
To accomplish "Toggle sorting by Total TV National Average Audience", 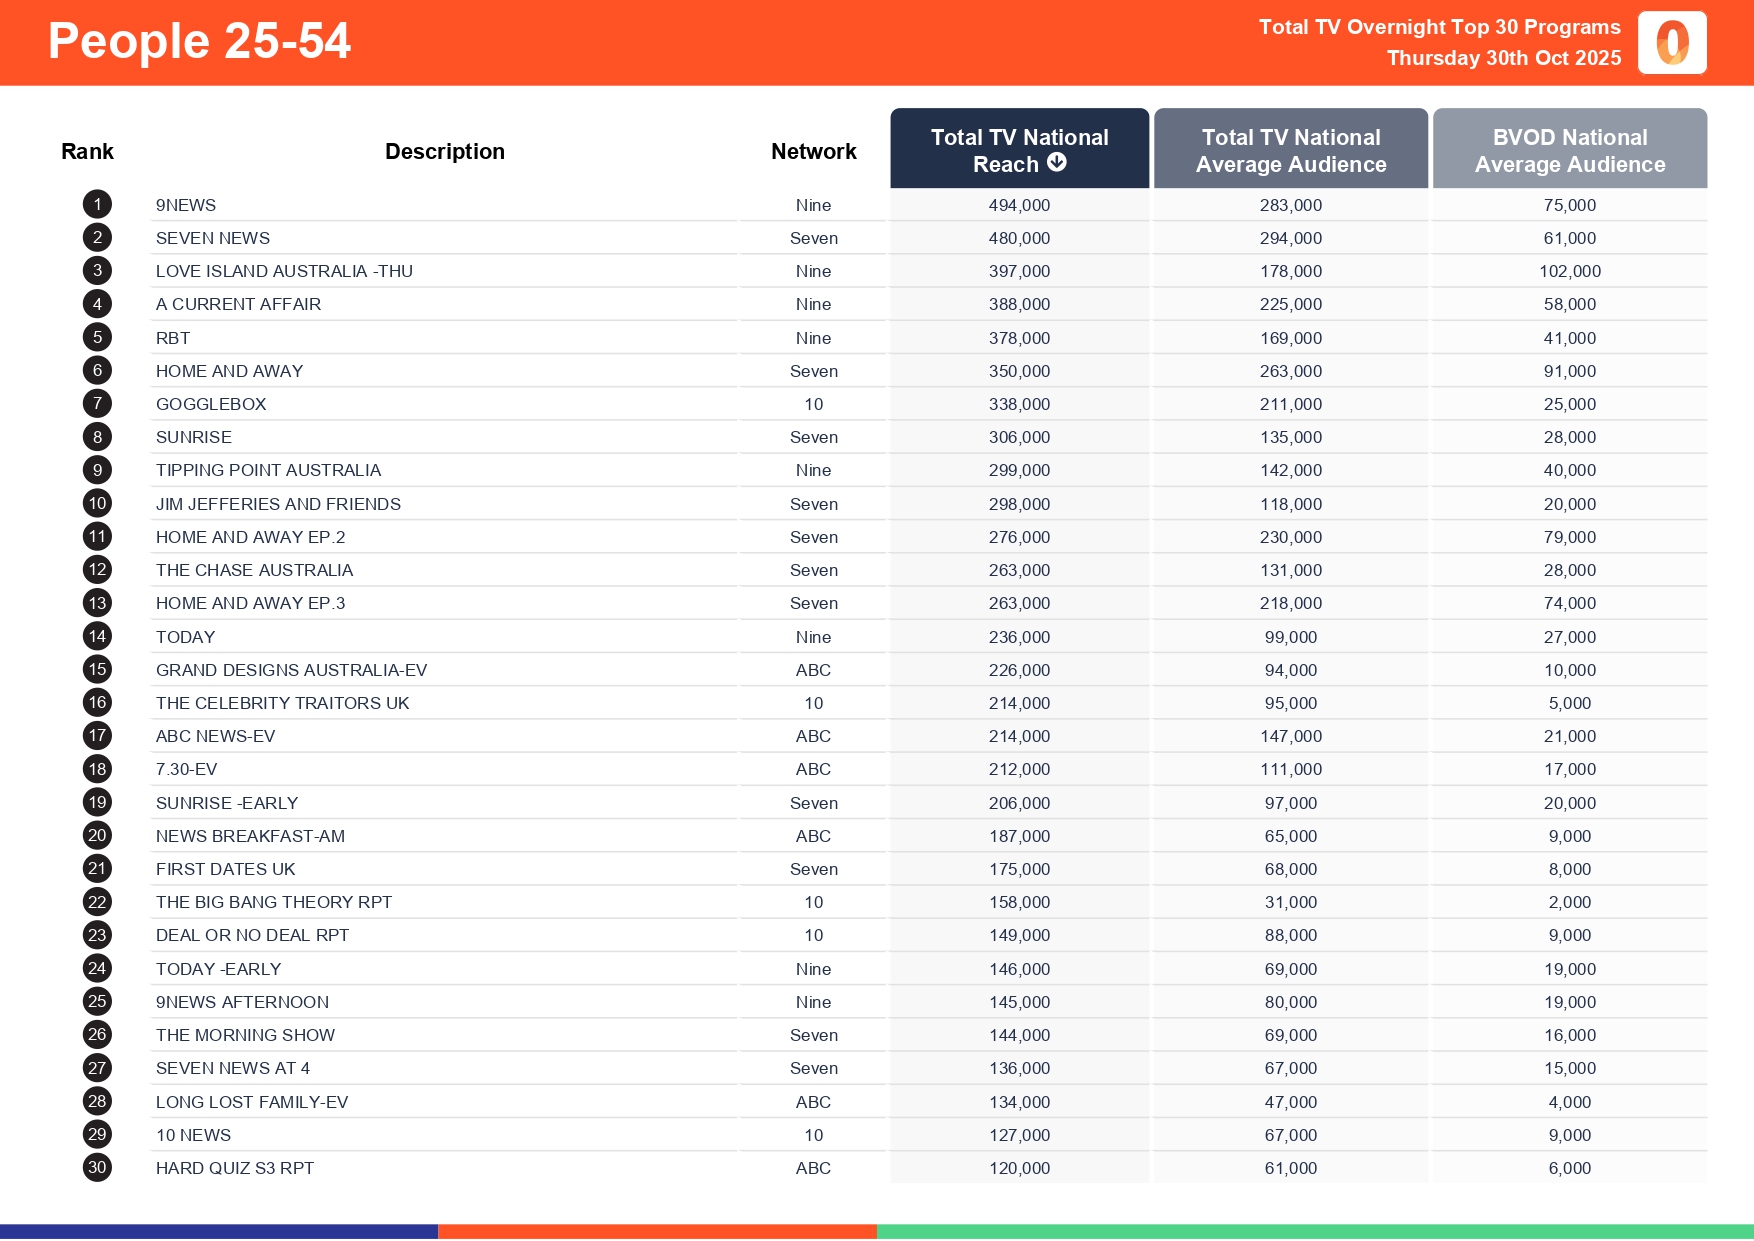I will (x=1290, y=148).
